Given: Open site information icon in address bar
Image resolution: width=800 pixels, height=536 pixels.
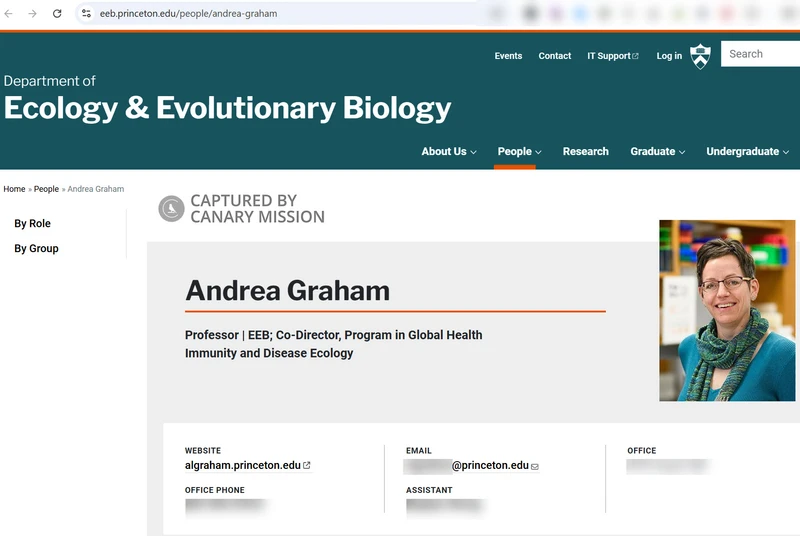Looking at the screenshot, I should click(86, 14).
